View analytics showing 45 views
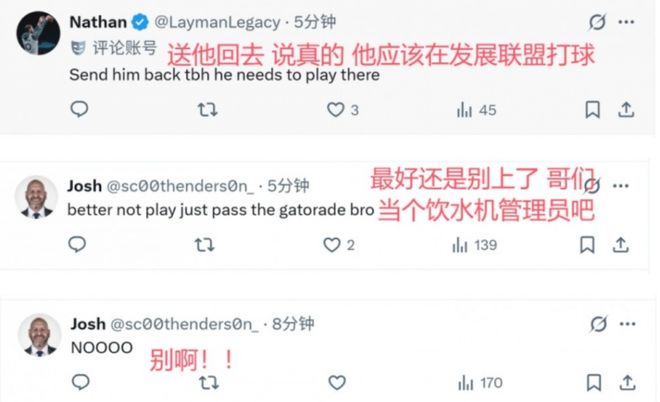The image size is (660, 402). pyautogui.click(x=476, y=110)
